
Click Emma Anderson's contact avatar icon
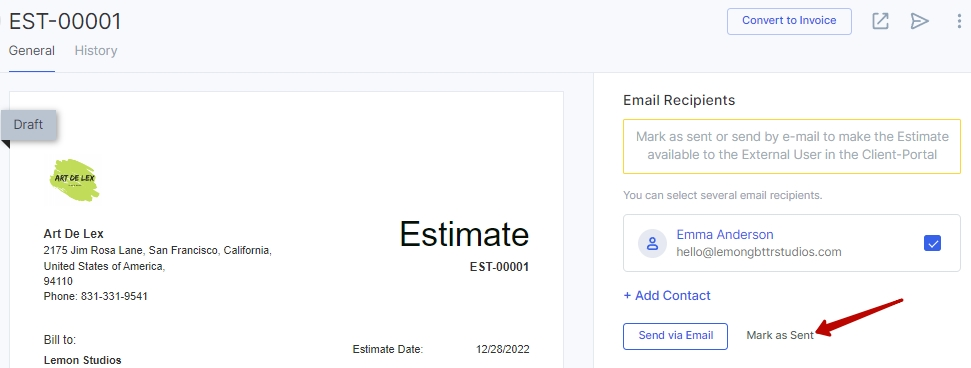point(652,243)
